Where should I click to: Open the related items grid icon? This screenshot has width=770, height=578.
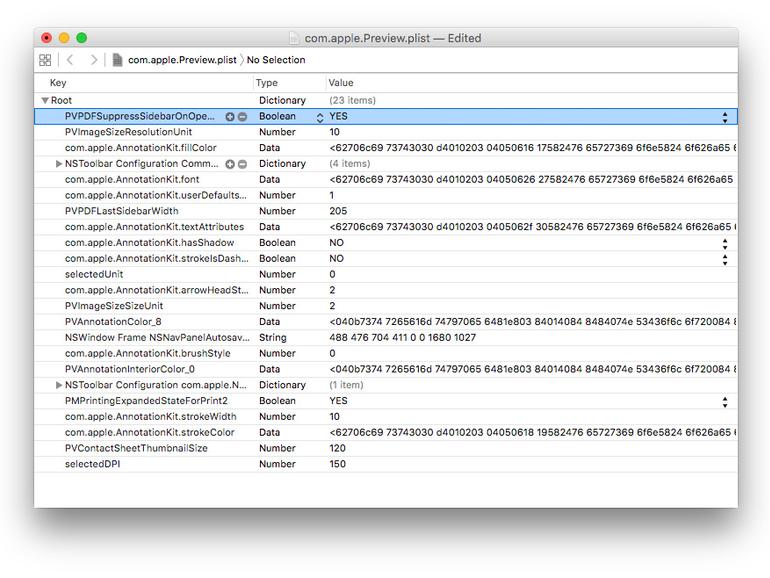[45, 60]
